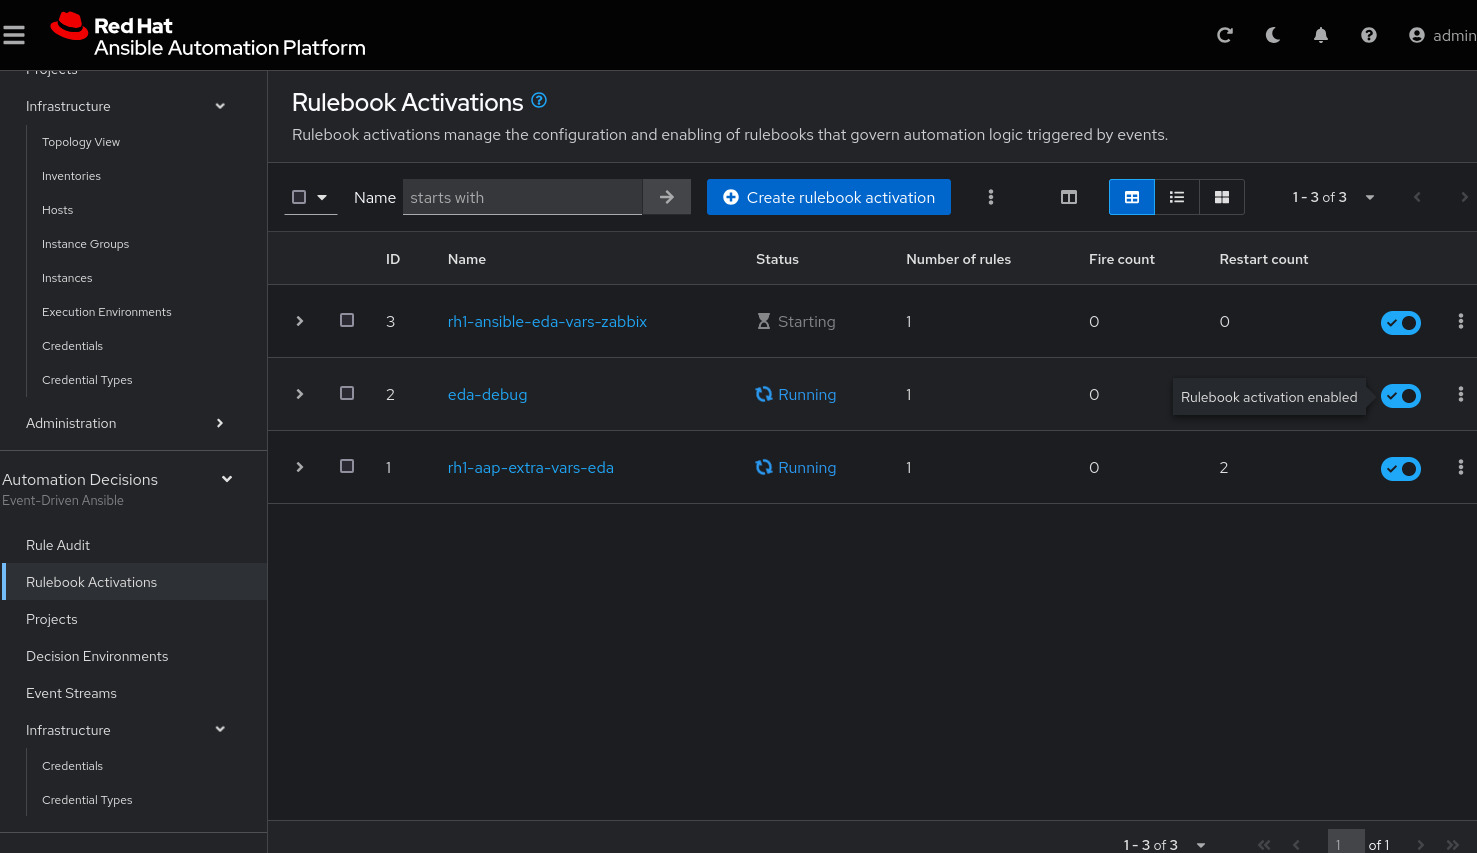Viewport: 1477px width, 853px height.
Task: Select checkbox for eda-debug row
Action: (347, 393)
